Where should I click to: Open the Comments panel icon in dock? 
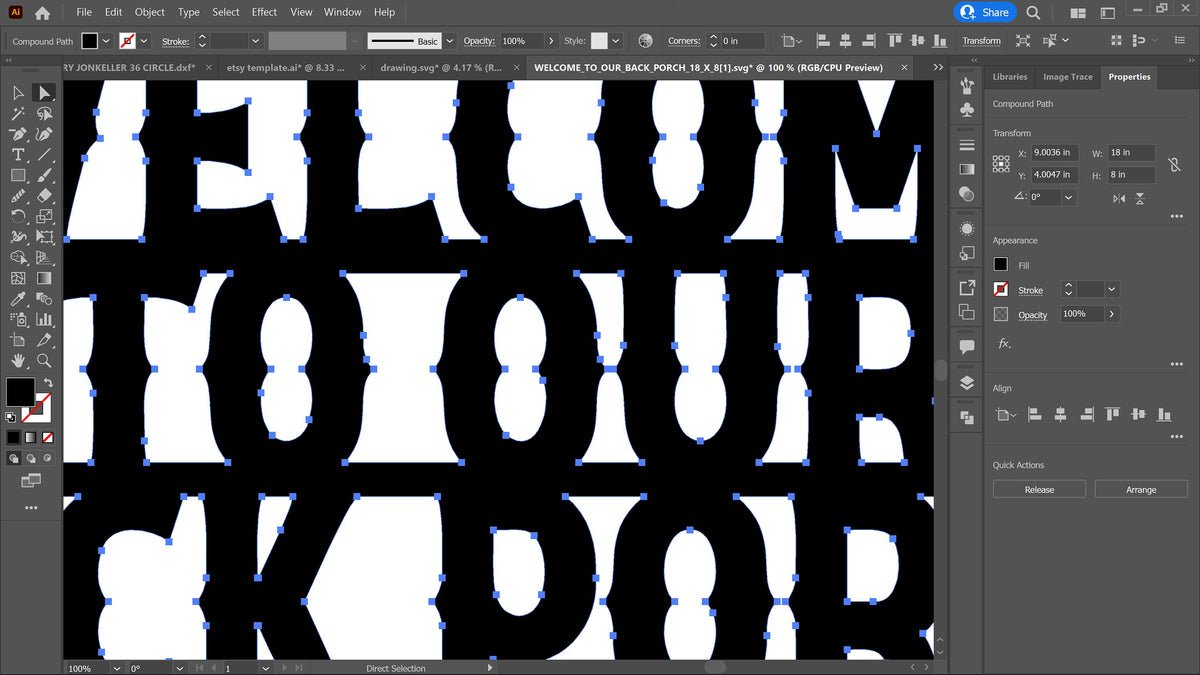[x=966, y=347]
